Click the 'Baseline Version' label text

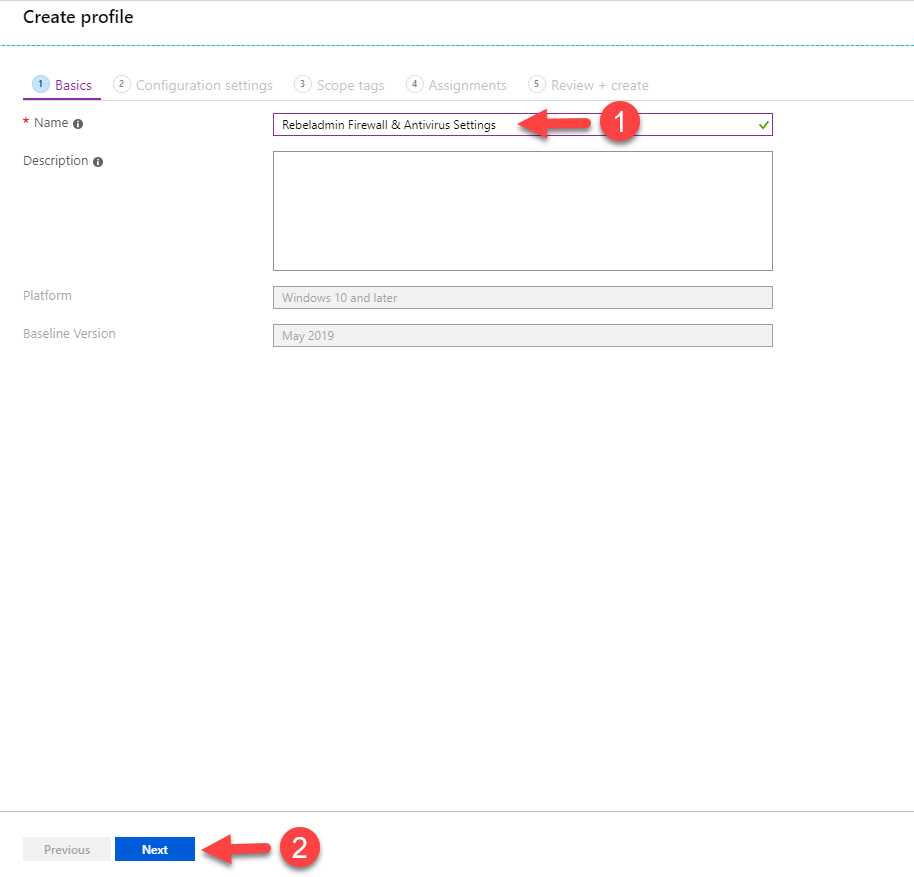coord(69,333)
